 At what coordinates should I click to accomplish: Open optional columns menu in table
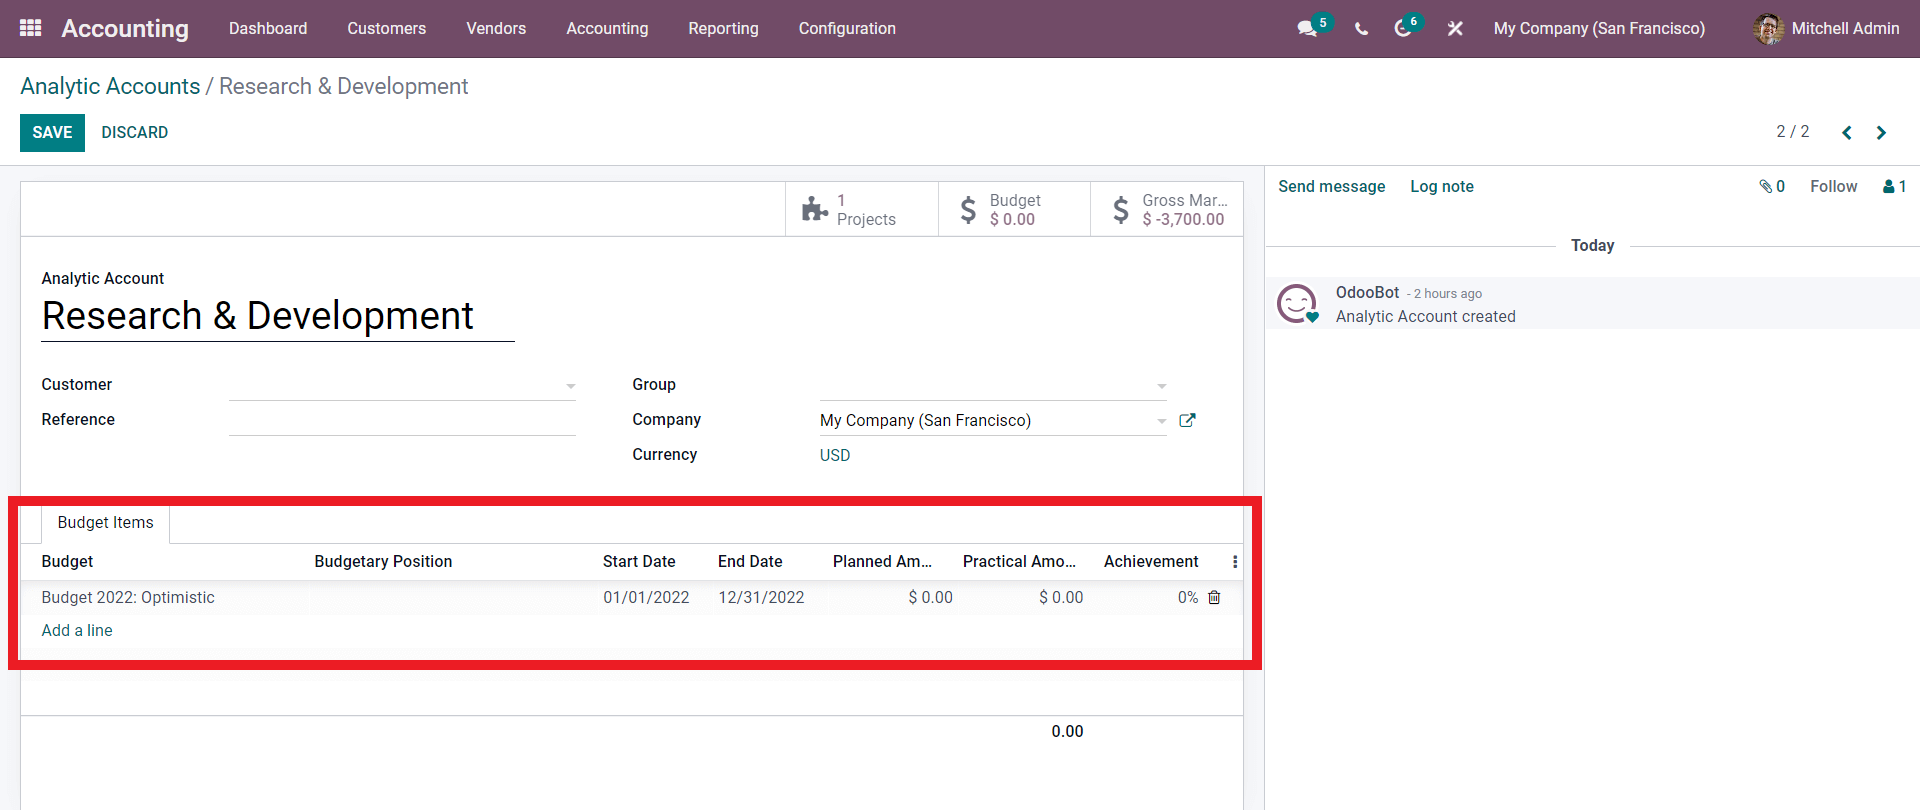coord(1235,562)
